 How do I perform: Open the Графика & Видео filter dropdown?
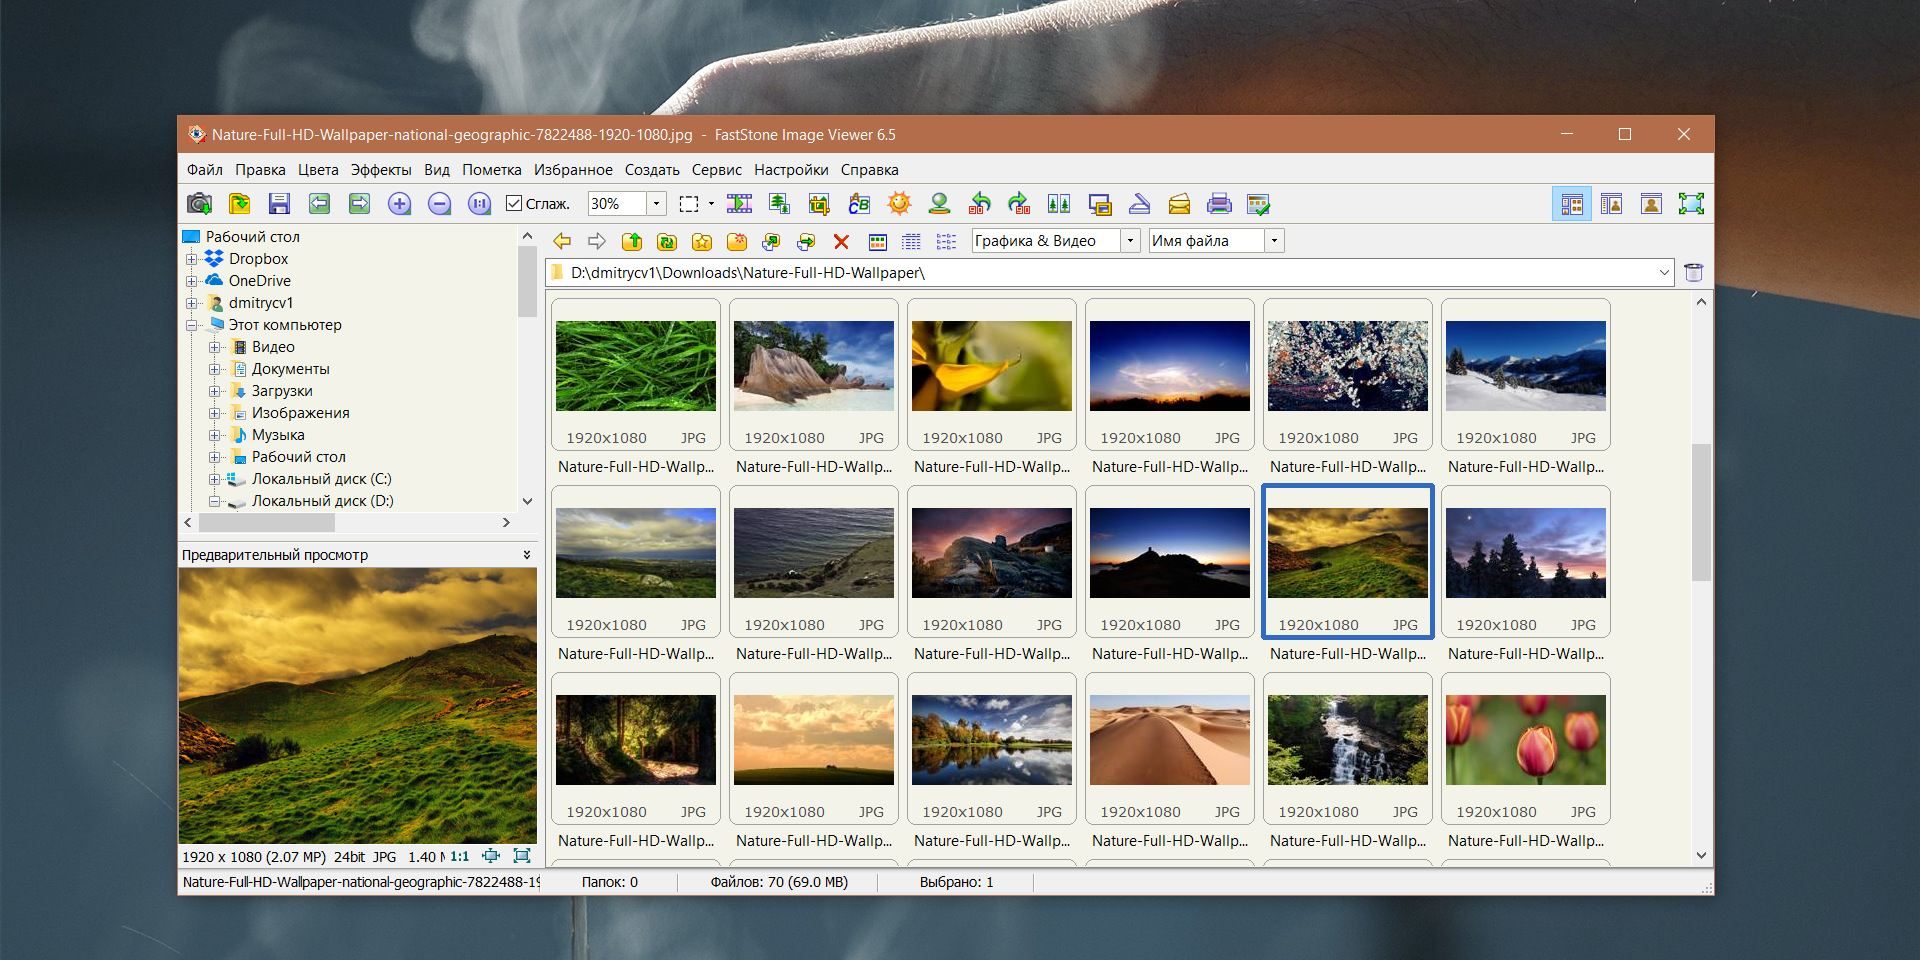point(1130,241)
